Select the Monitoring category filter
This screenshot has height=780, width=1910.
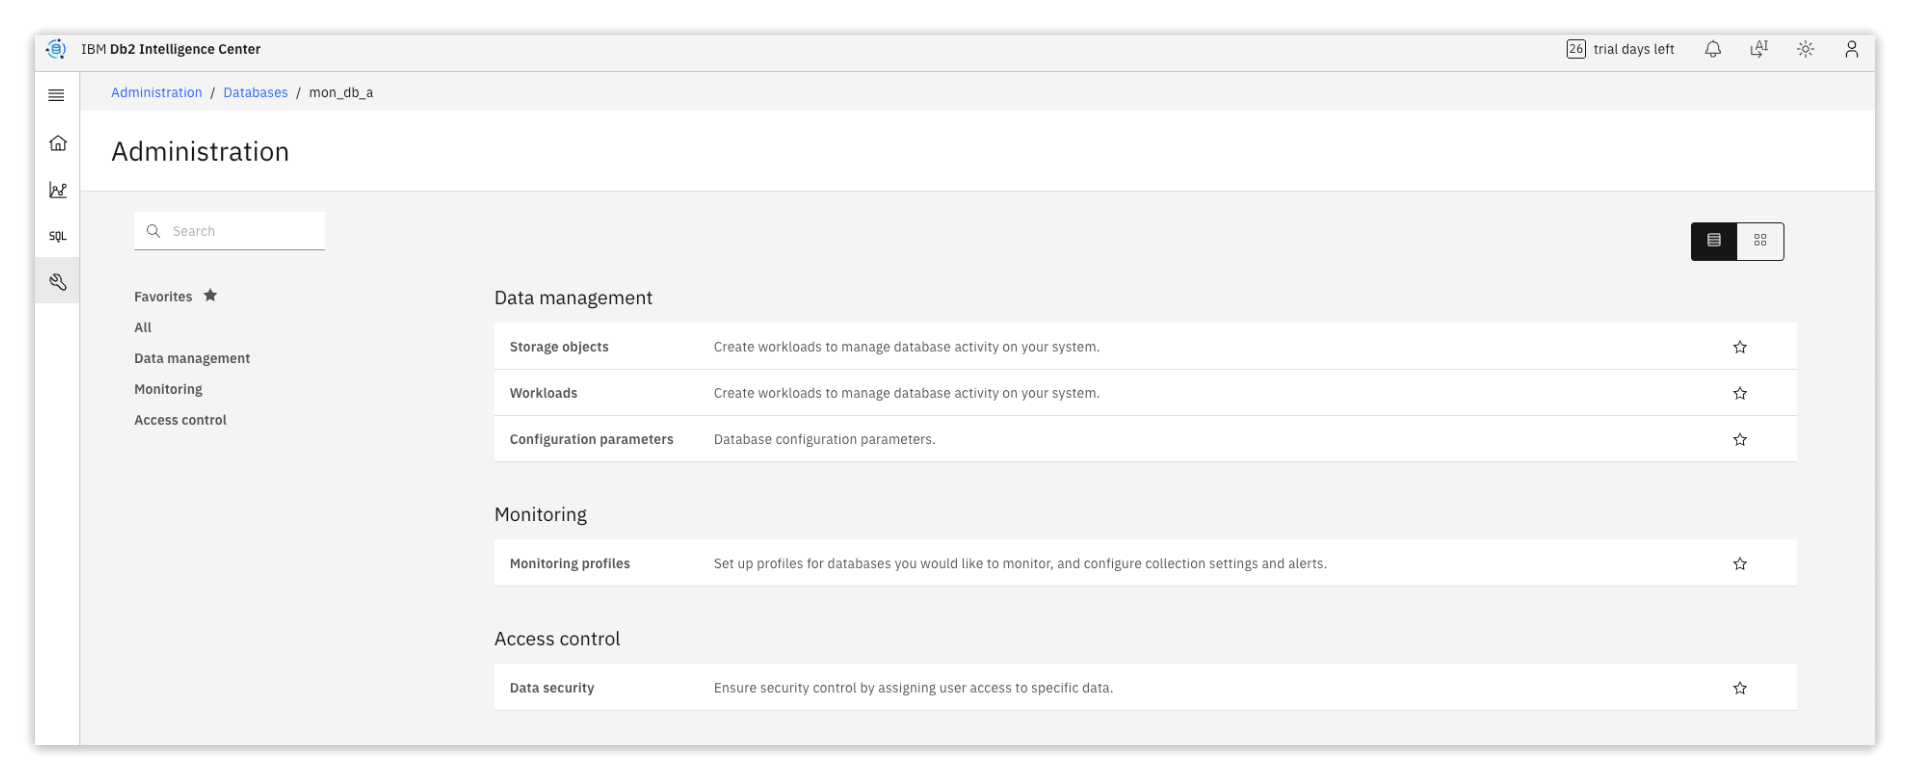(168, 389)
